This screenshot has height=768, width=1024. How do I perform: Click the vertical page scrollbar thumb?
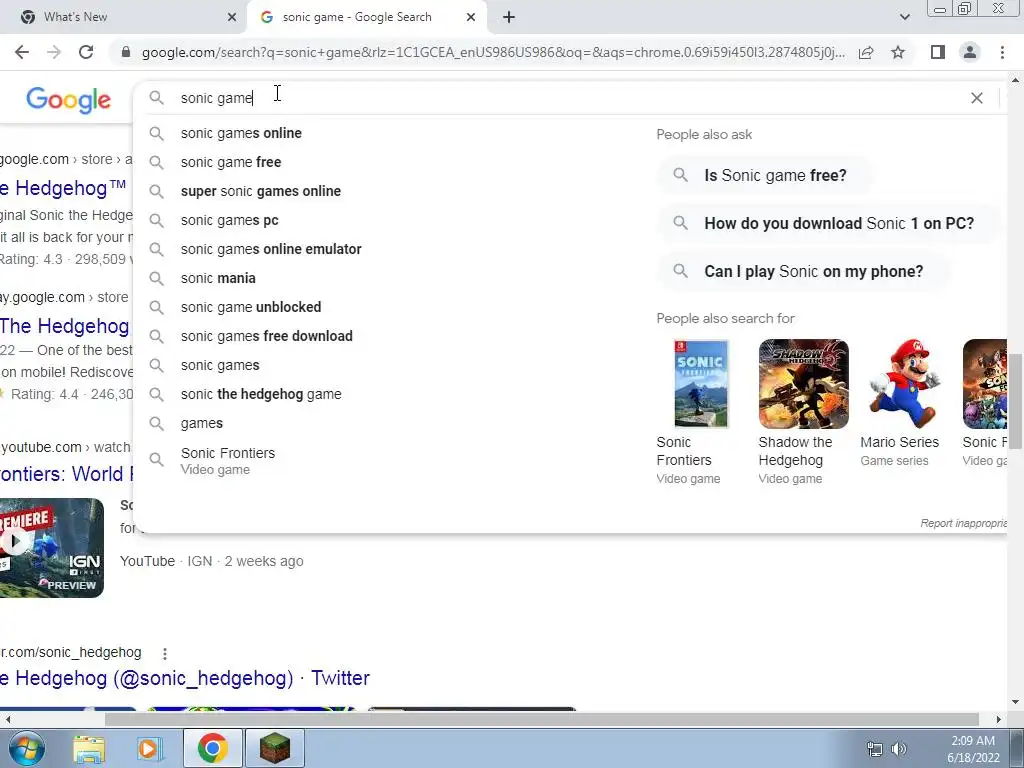coord(1016,401)
